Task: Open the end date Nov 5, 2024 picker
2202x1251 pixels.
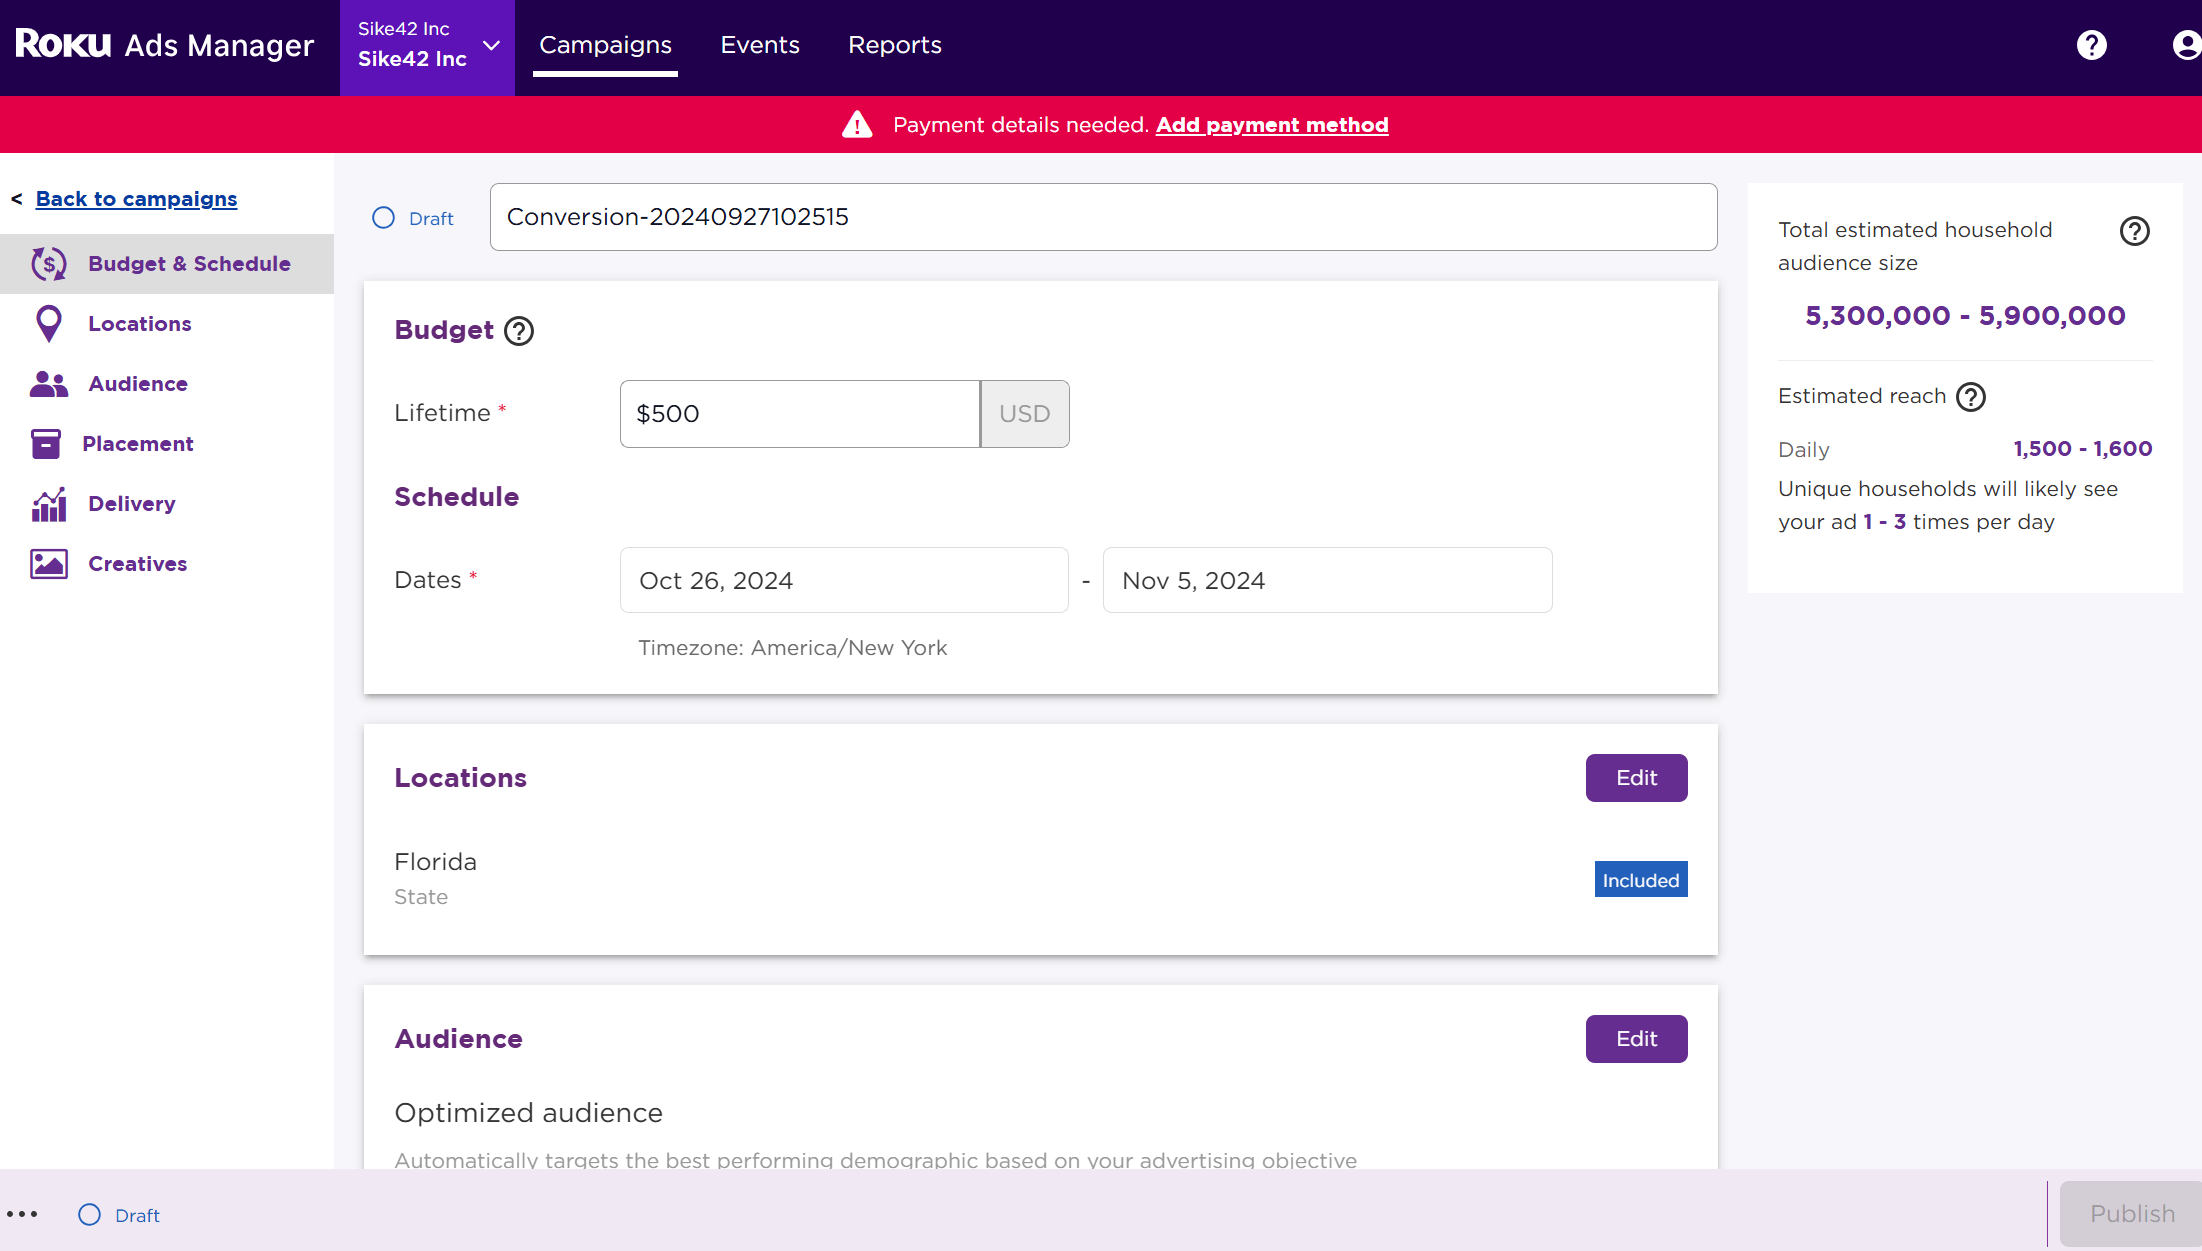Action: pos(1326,580)
